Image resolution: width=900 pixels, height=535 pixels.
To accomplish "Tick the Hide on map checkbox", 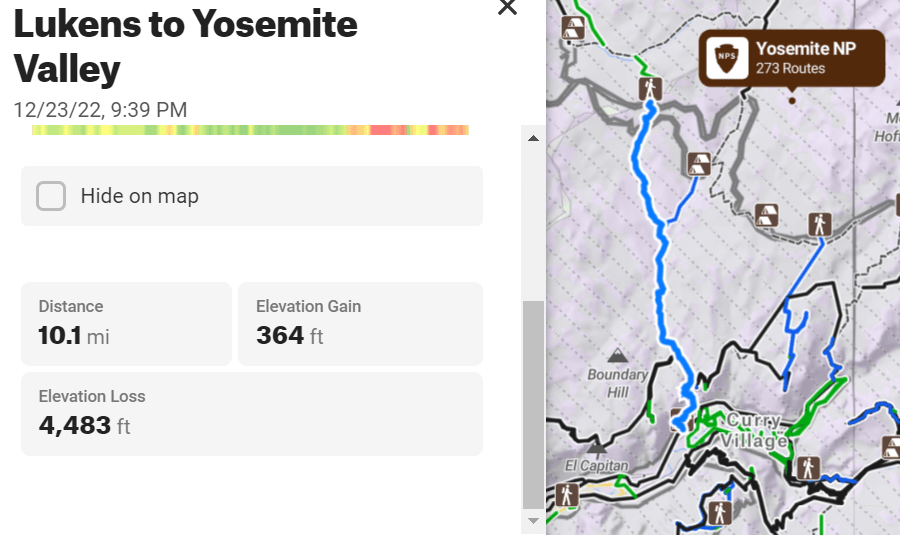I will 51,196.
